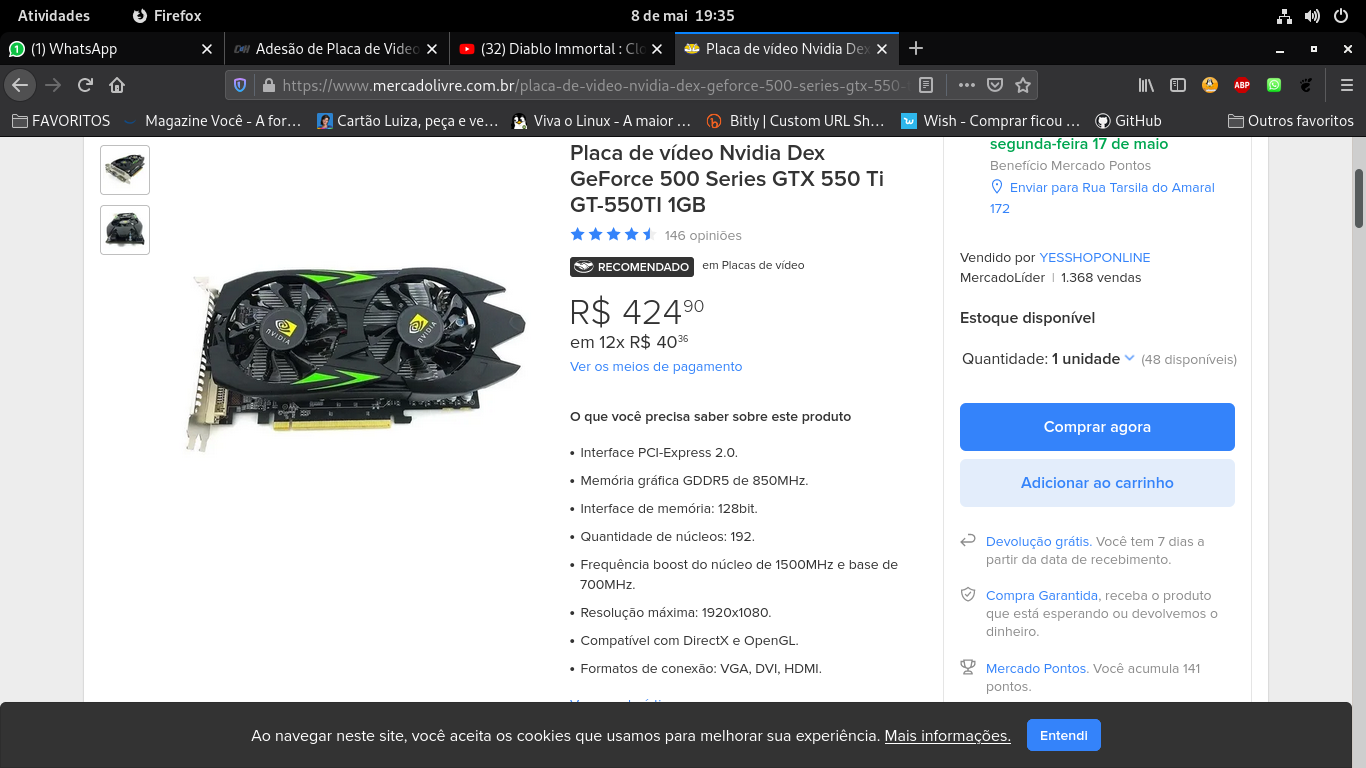The height and width of the screenshot is (768, 1366).
Task: Select first product thumbnail image
Action: (125, 170)
